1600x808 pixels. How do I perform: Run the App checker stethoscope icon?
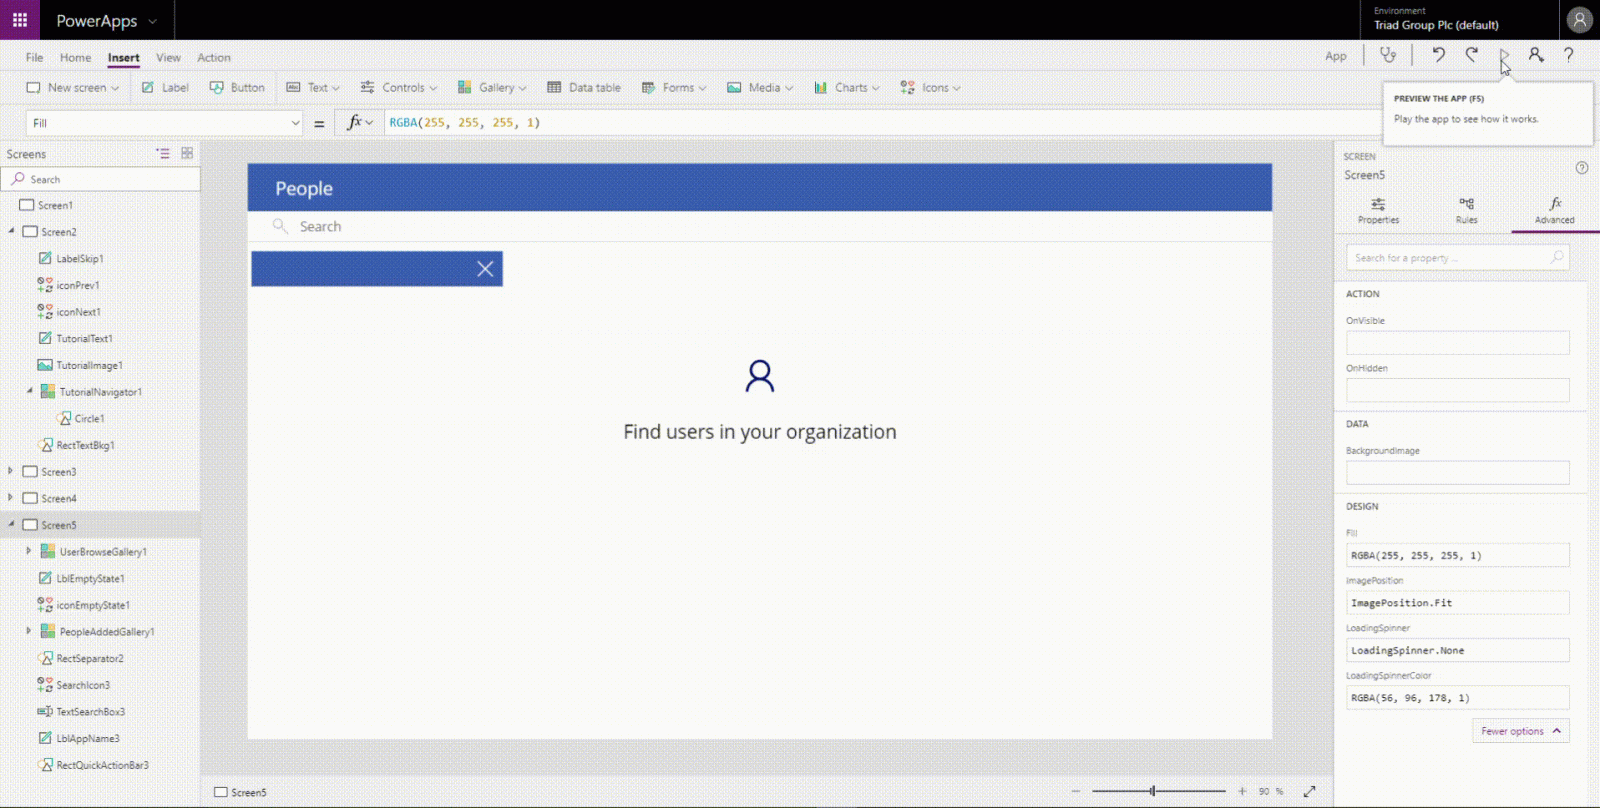pos(1388,56)
